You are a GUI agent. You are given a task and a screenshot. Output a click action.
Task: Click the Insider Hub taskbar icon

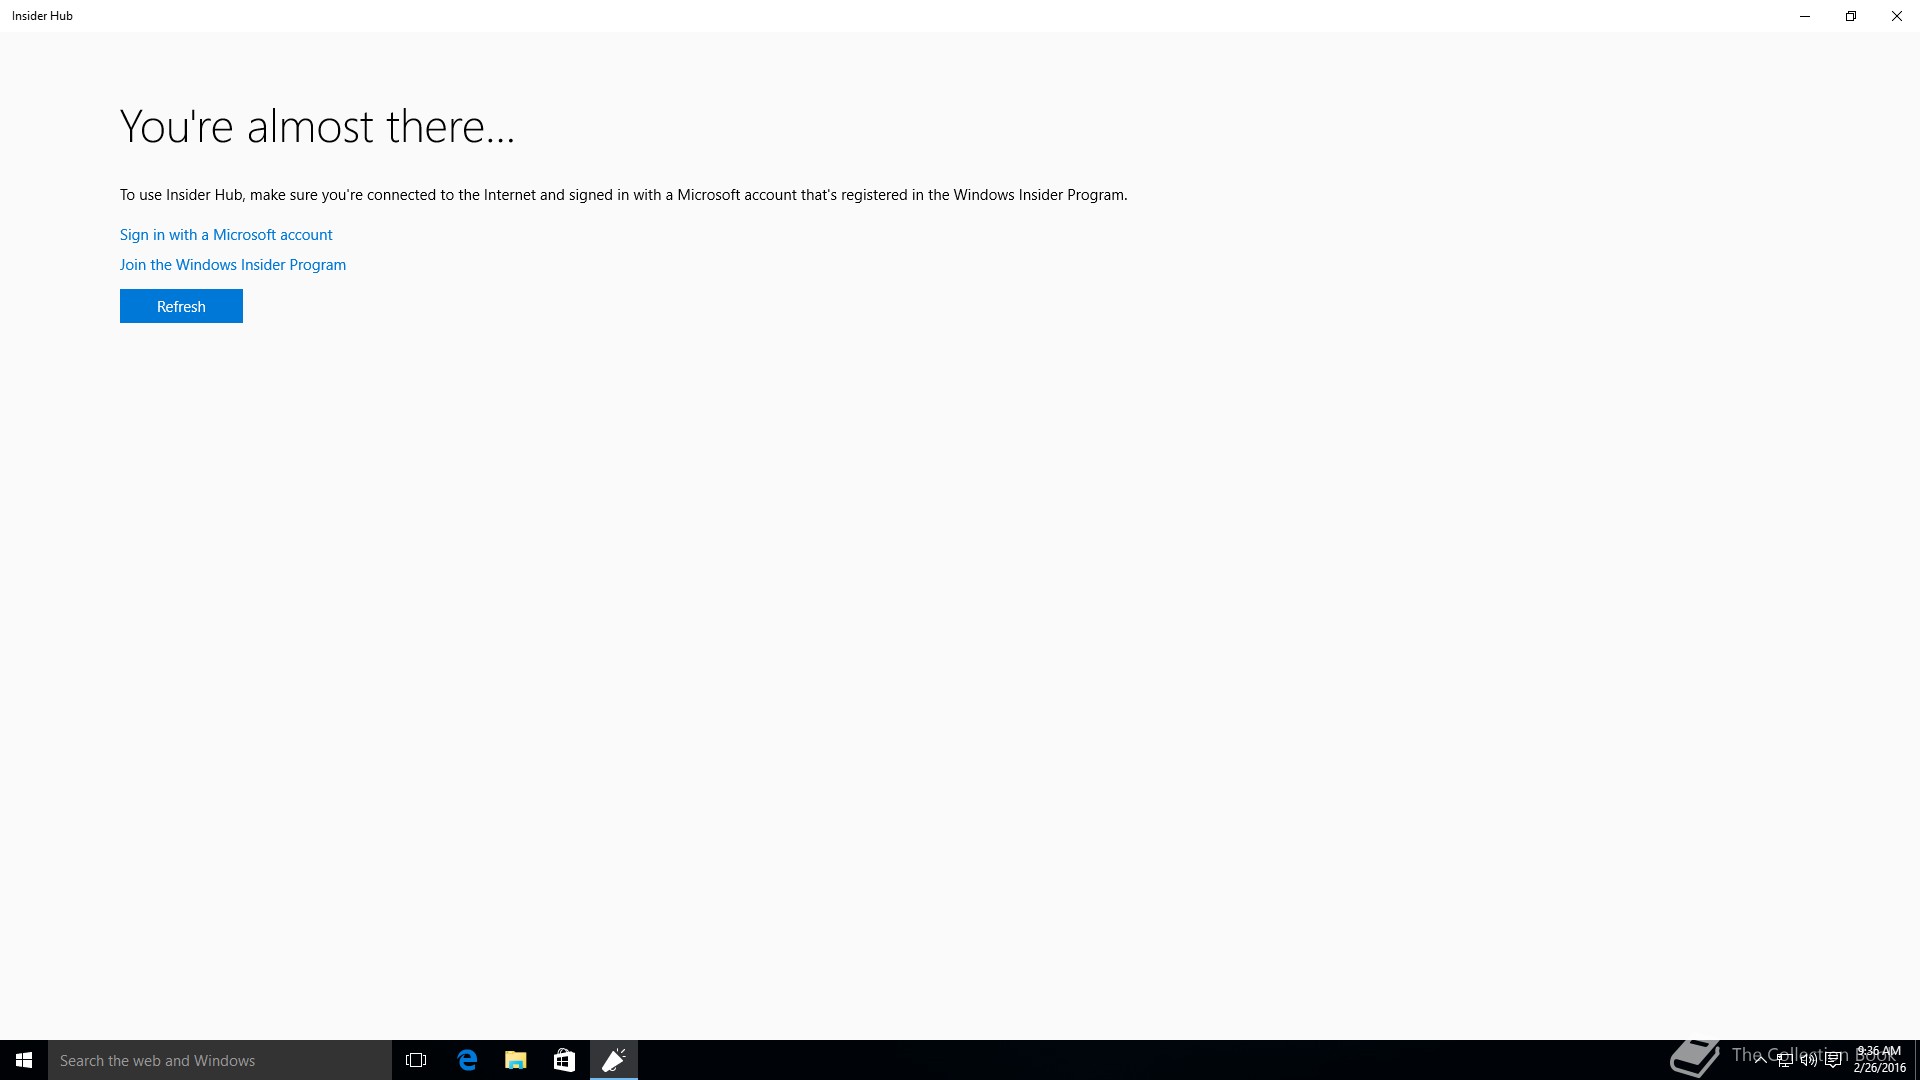pyautogui.click(x=614, y=1060)
